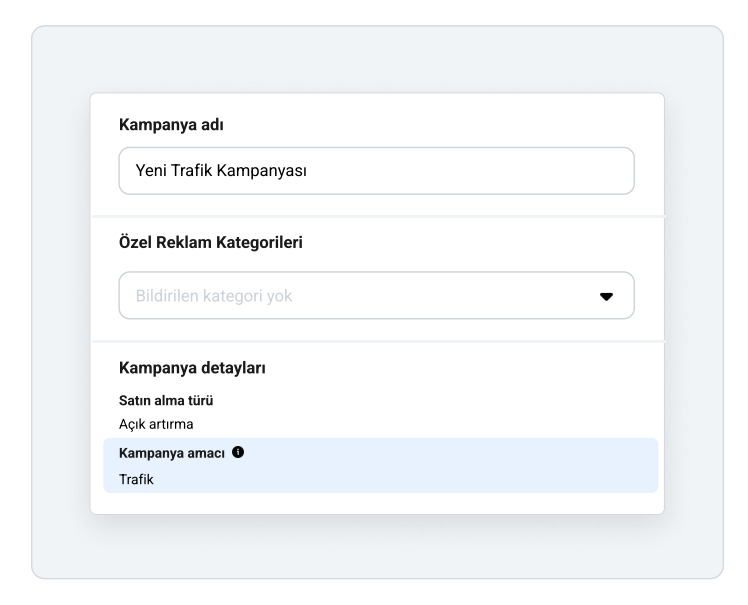Click the 'Yeni Trafik Kampanyası' text
This screenshot has height=605, width=748.
(221, 170)
